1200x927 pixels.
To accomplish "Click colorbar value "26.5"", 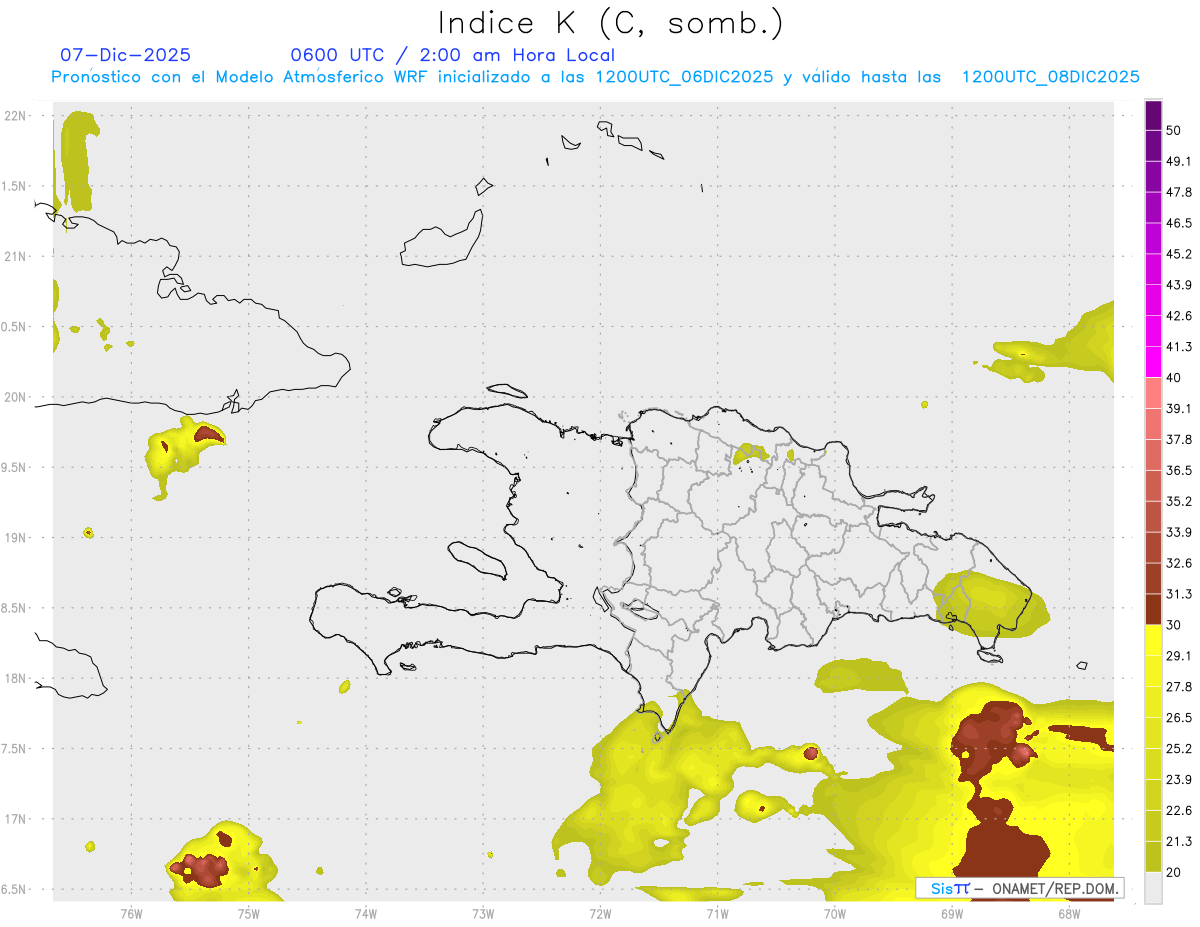I will [x=1180, y=718].
